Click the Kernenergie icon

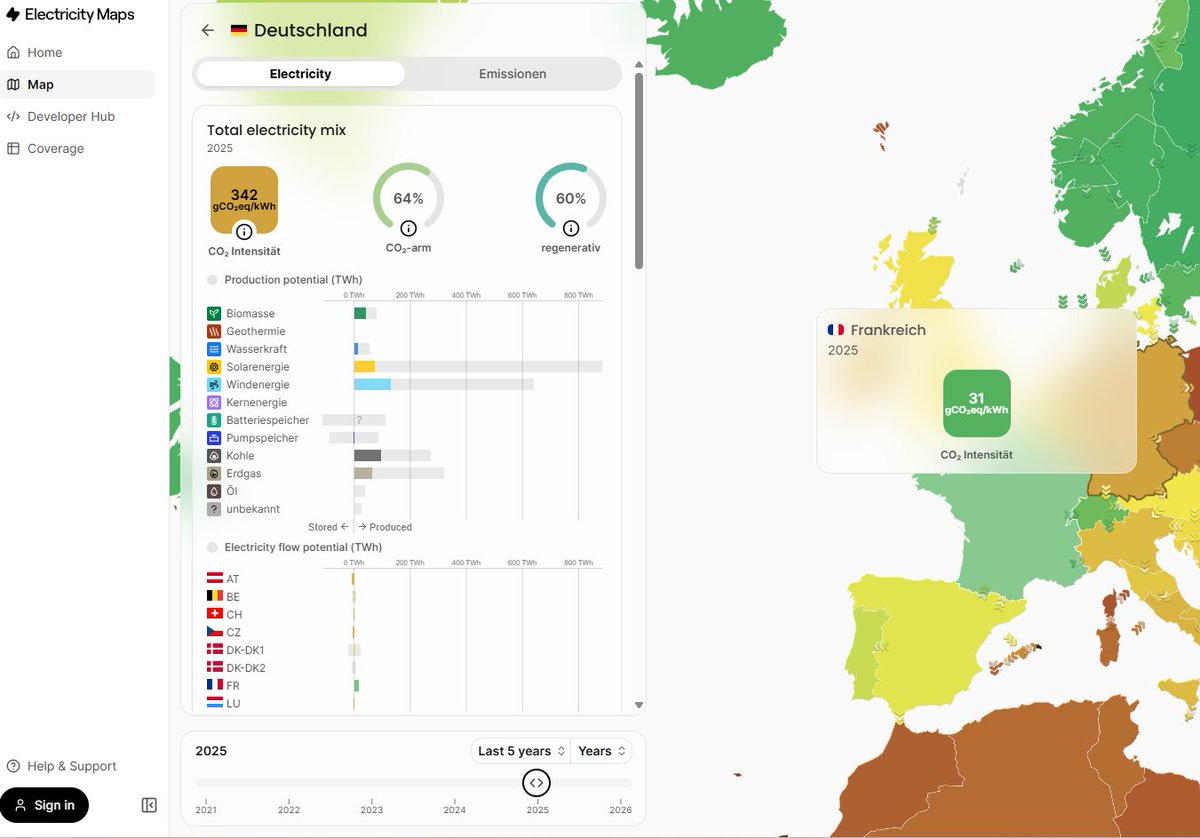[214, 402]
